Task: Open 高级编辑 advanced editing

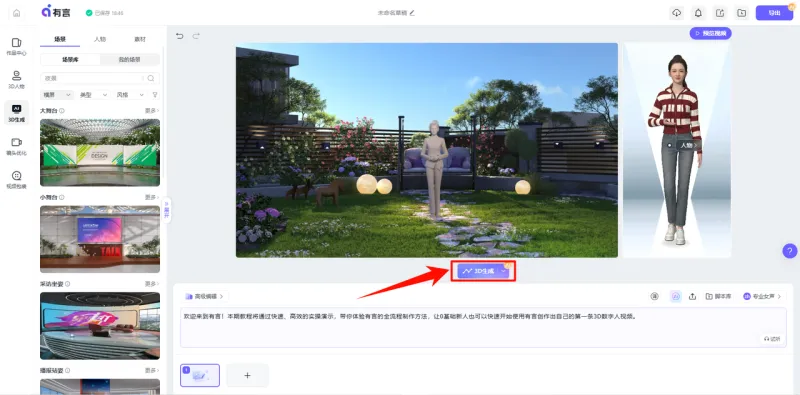Action: (x=204, y=296)
